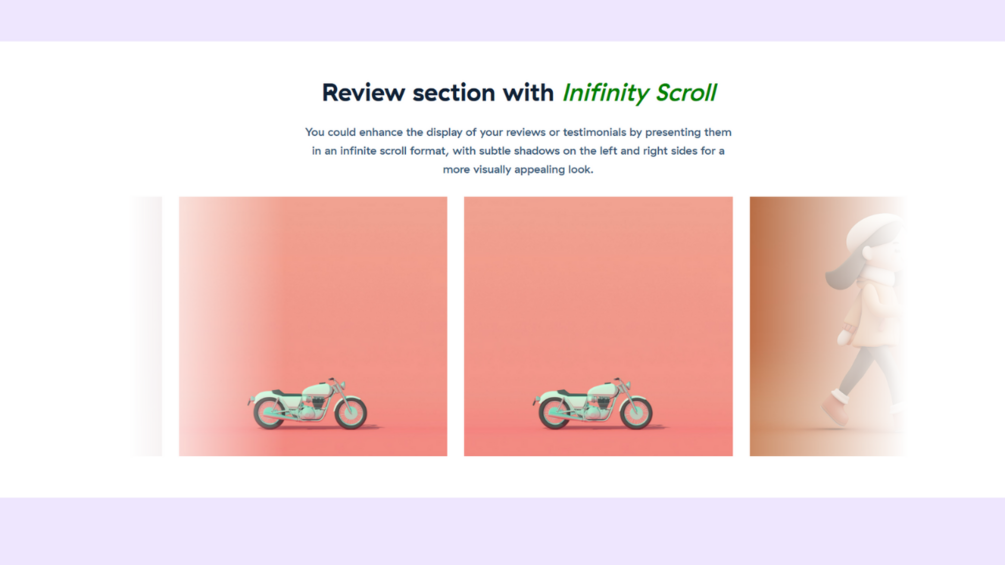
Task: Click the word 'testimonials' in description
Action: click(594, 132)
